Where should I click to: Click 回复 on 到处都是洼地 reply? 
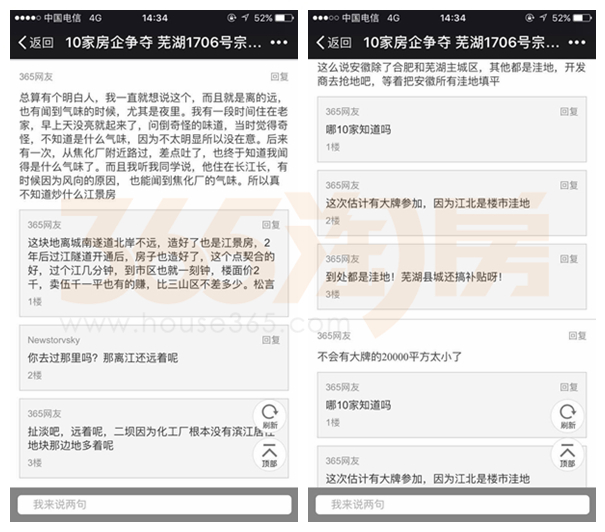pyautogui.click(x=569, y=259)
